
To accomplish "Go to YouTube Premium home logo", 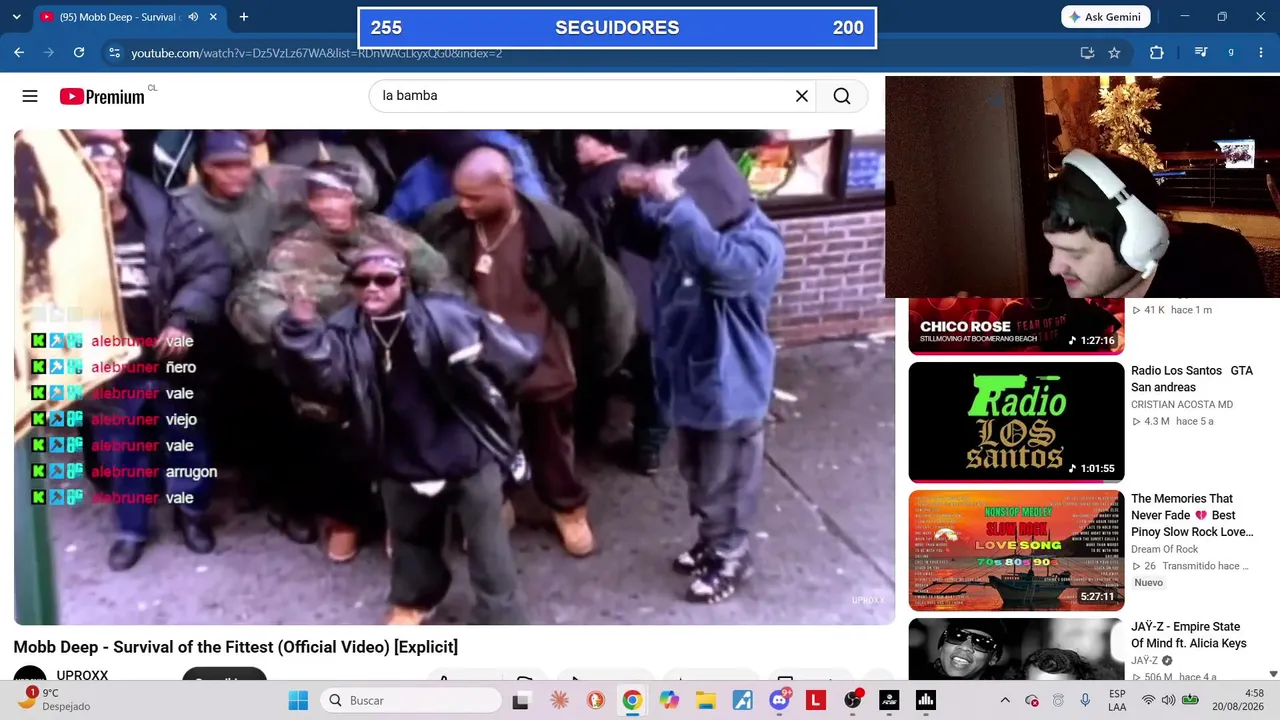I will click(x=102, y=96).
